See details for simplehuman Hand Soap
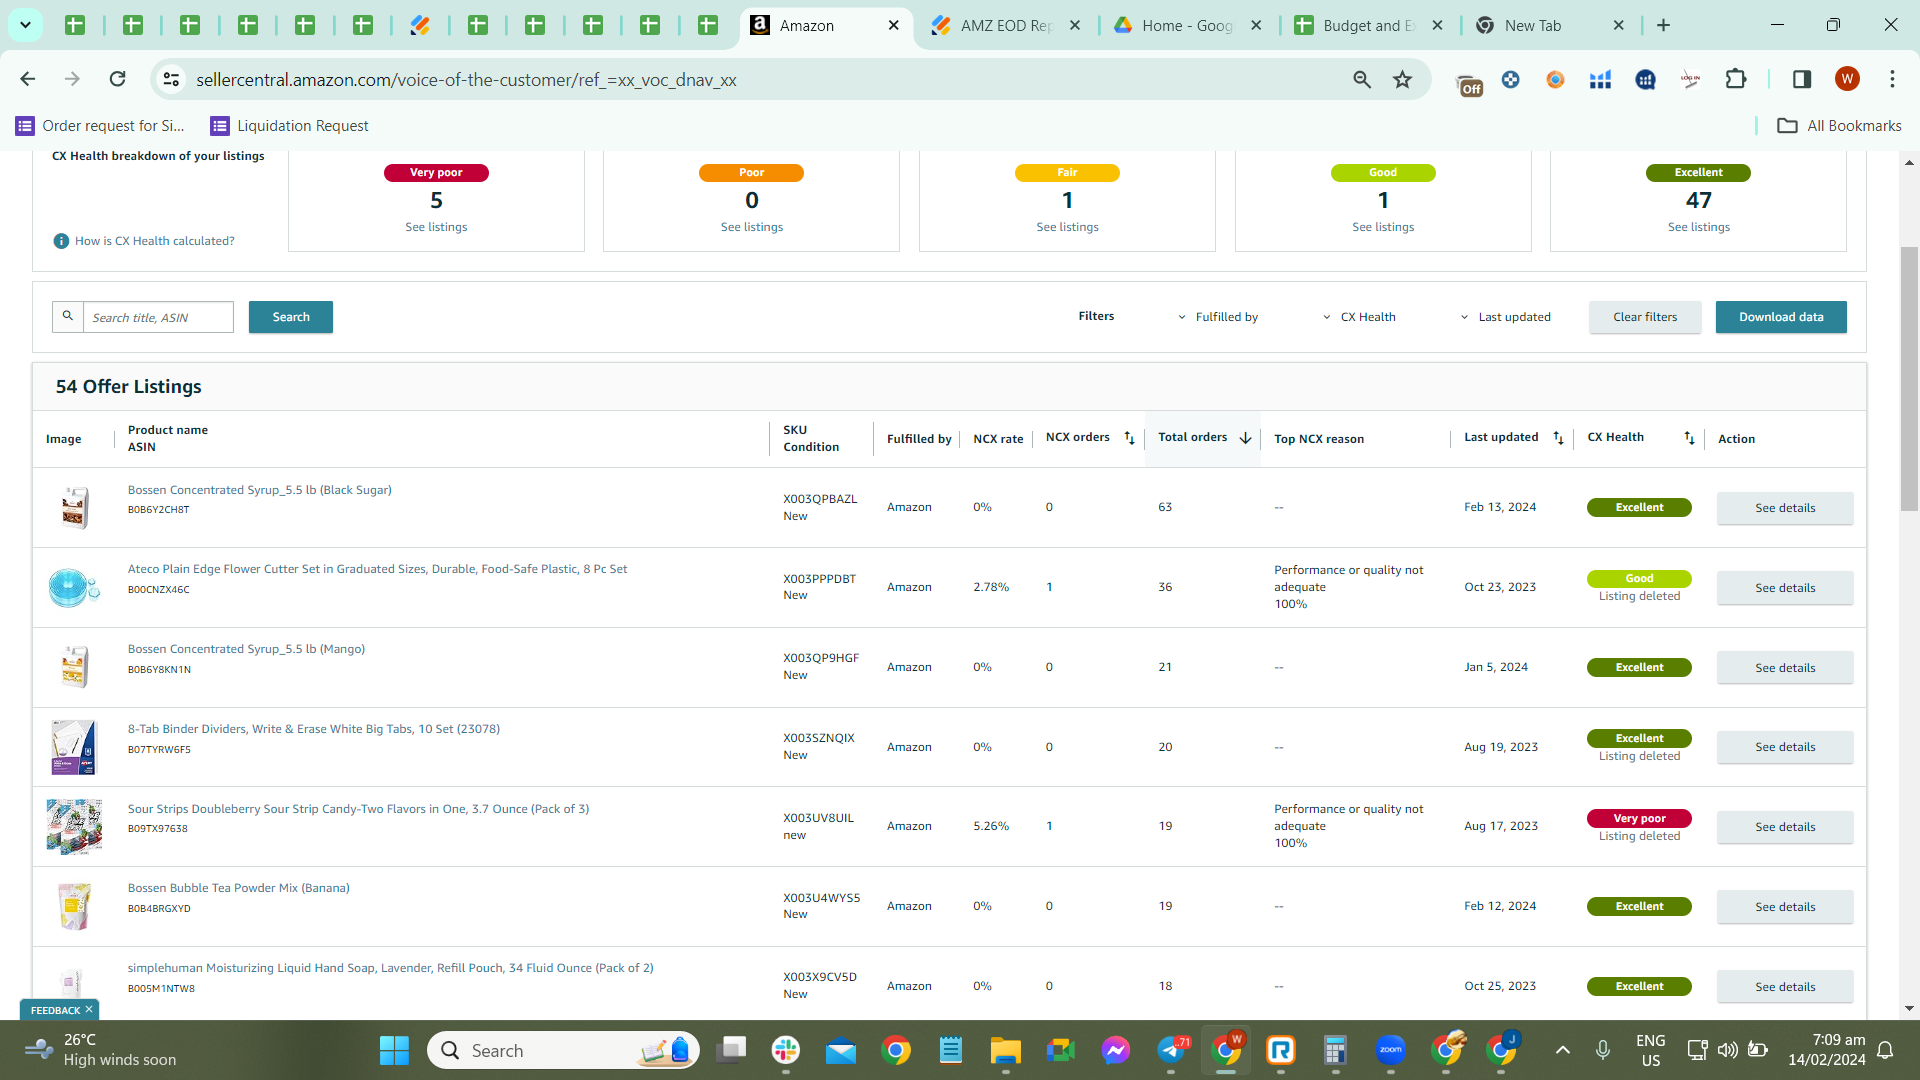The image size is (1920, 1080). click(x=1785, y=987)
